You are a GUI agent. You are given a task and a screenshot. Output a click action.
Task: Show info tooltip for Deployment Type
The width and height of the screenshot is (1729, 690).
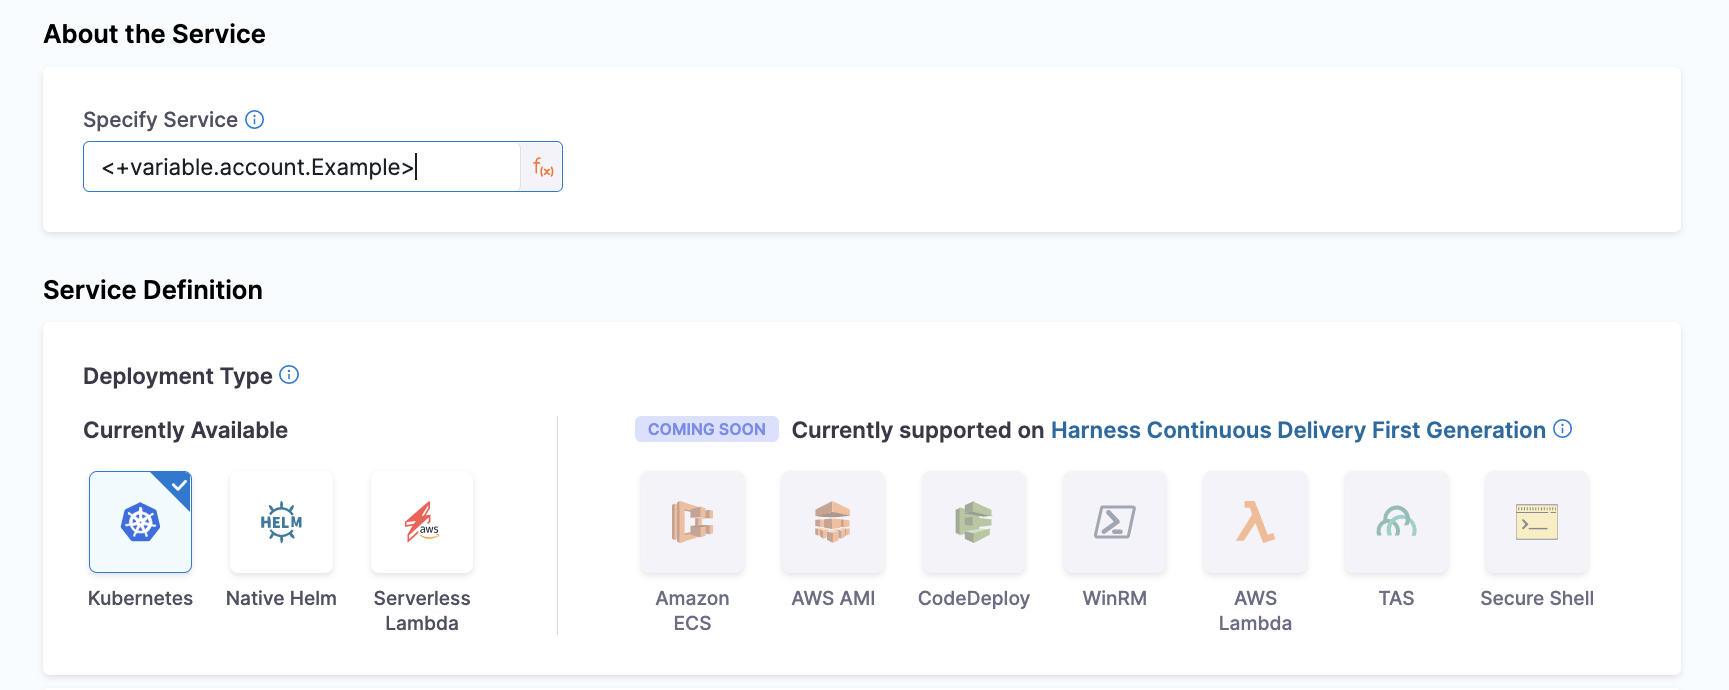point(289,375)
